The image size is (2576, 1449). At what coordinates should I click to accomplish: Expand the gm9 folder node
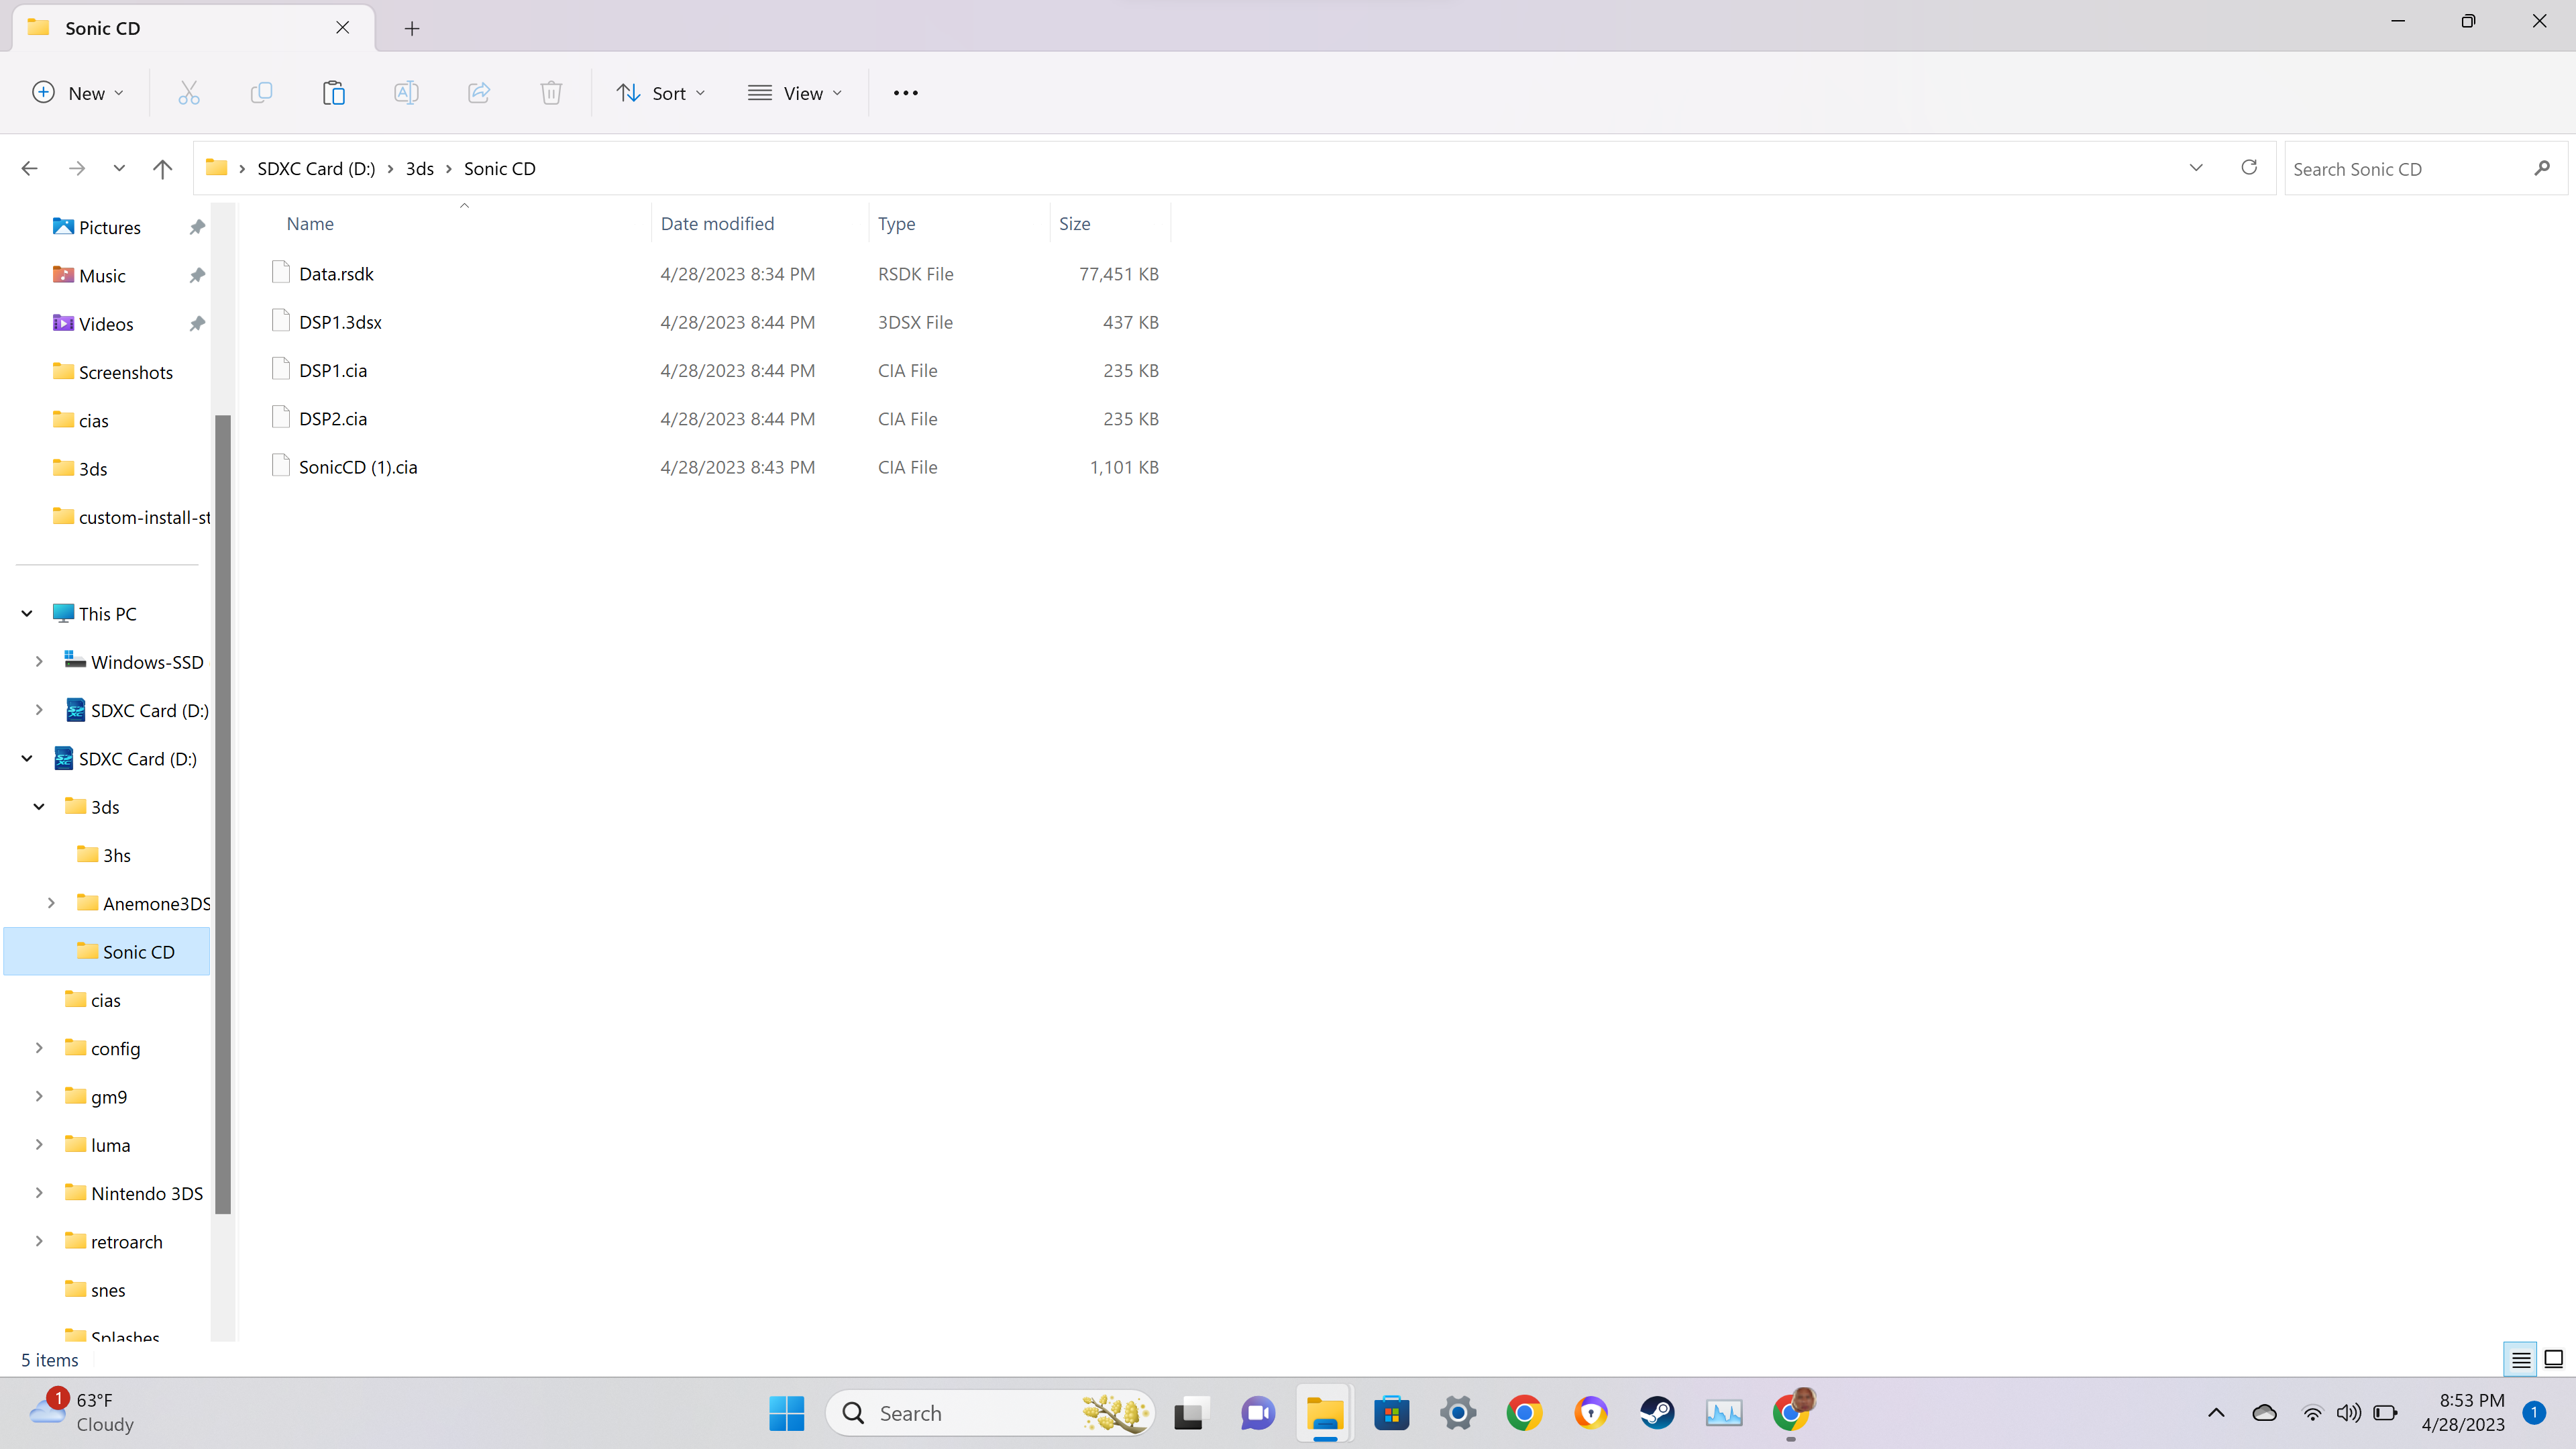39,1097
